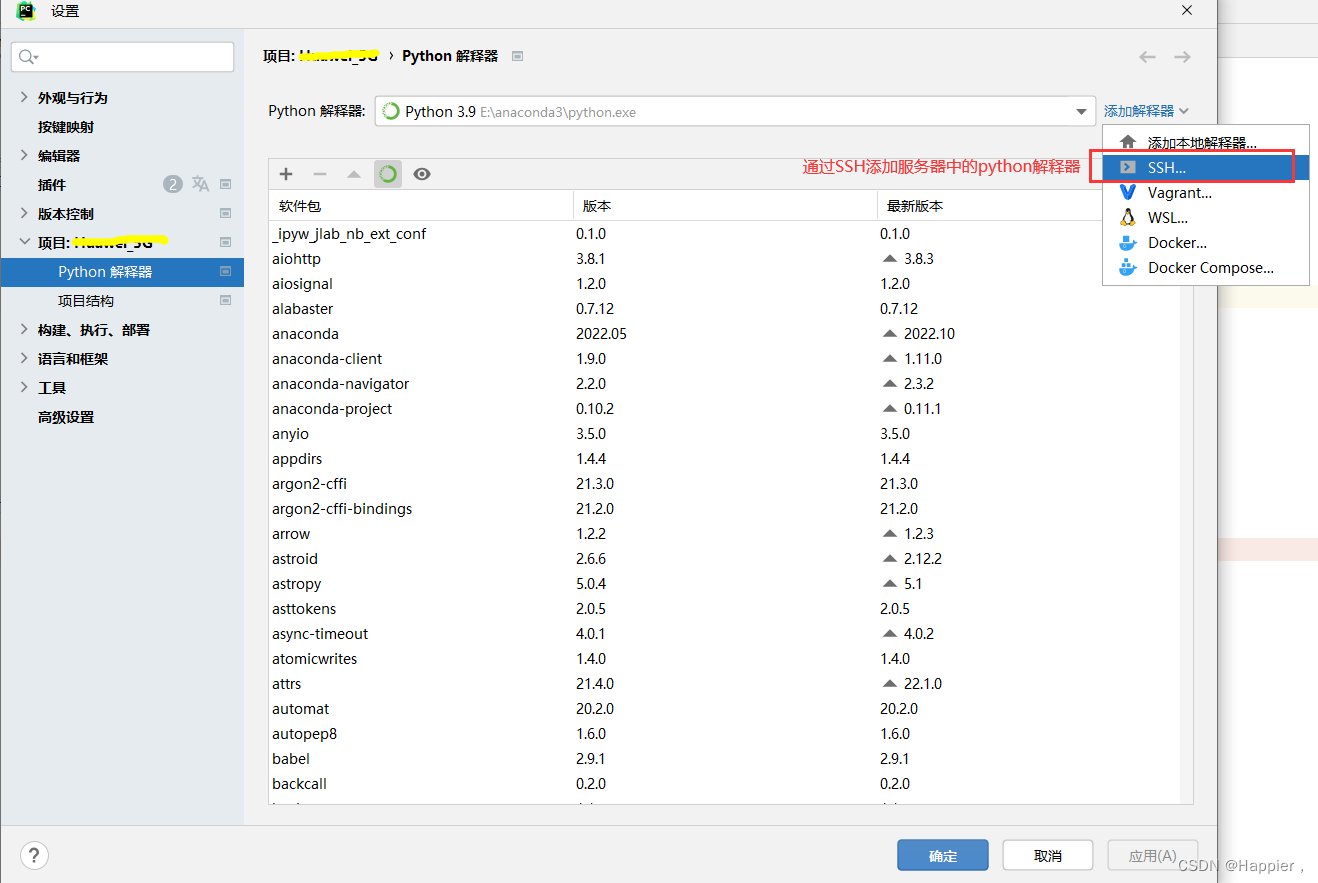1318x883 pixels.
Task: Click the home icon for 添加本地解释器
Action: [1128, 142]
